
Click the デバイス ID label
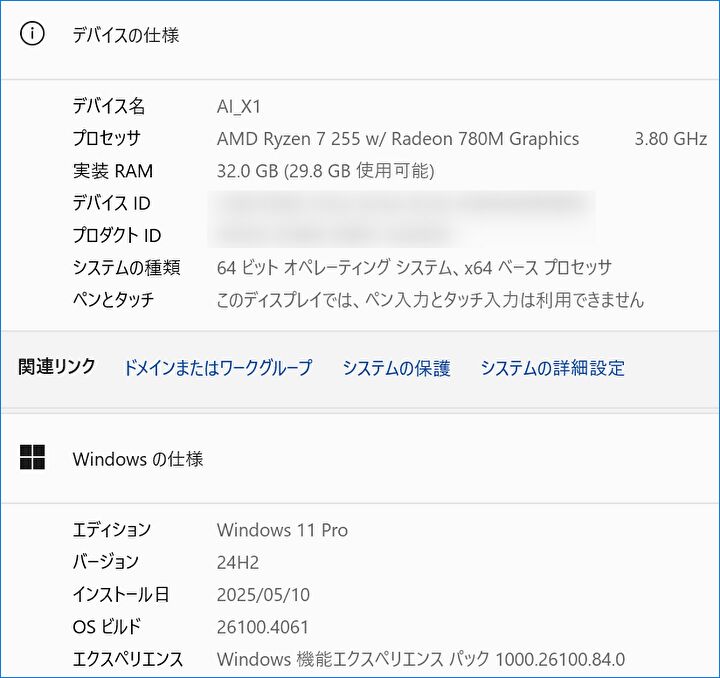(x=112, y=203)
